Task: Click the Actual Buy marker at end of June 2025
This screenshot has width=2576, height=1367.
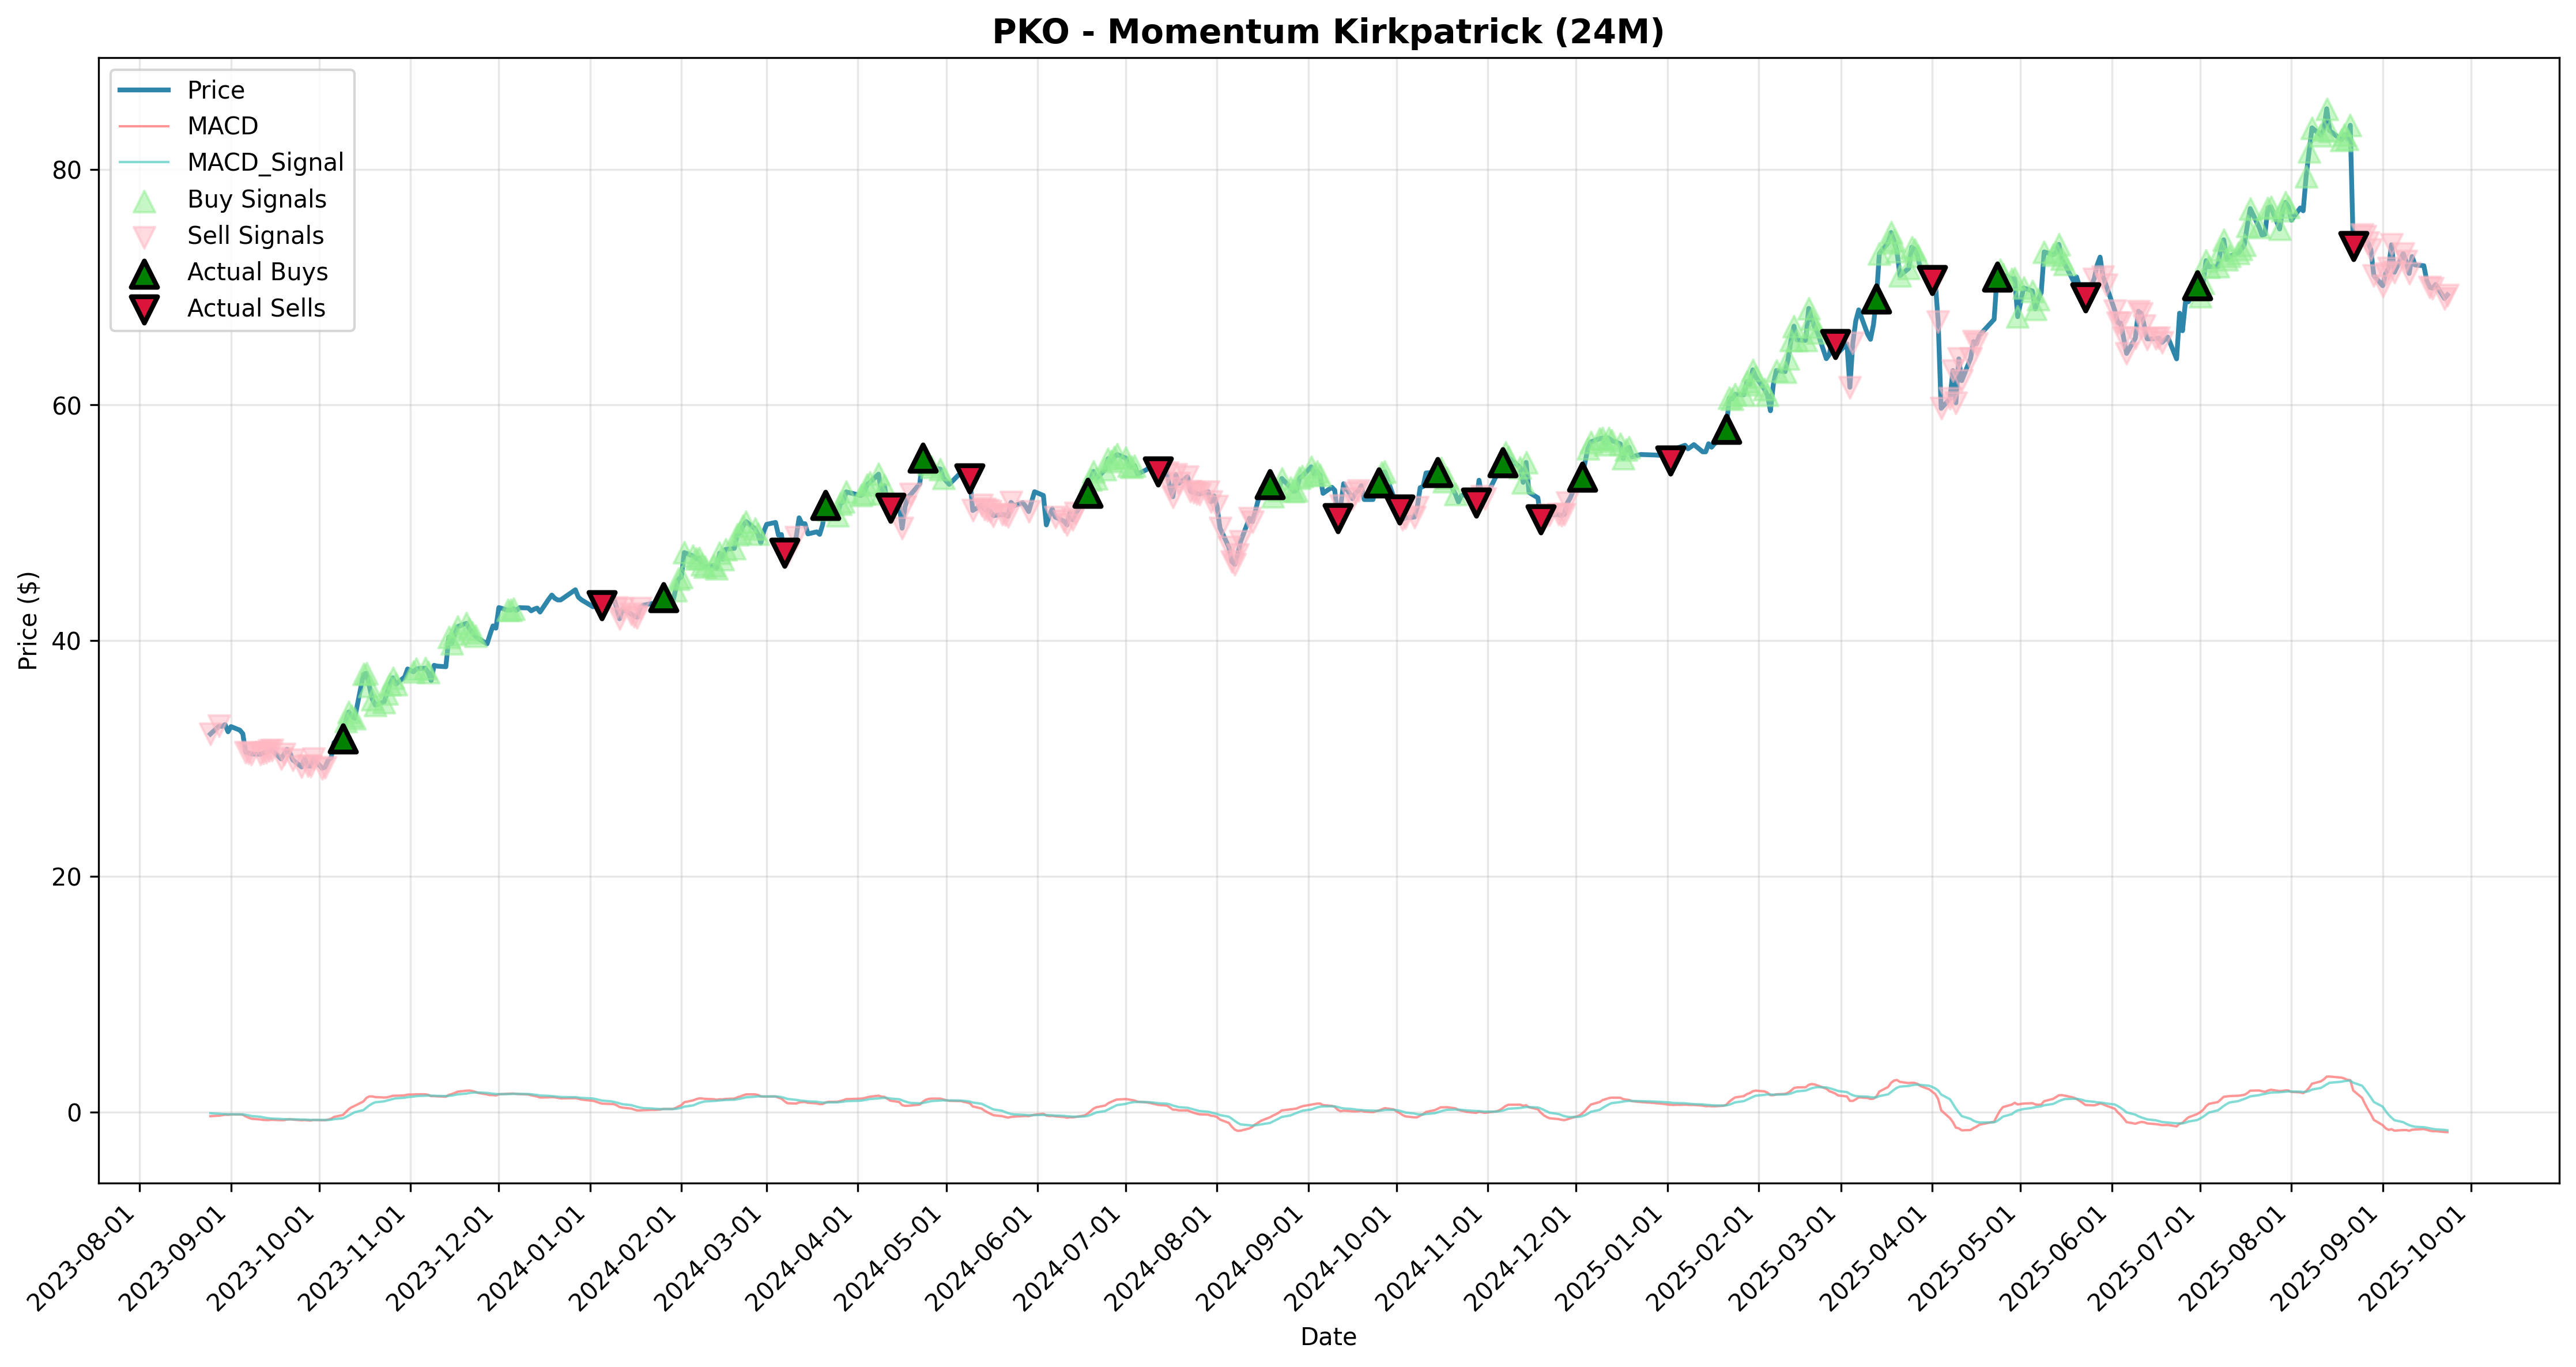Action: pos(2197,285)
